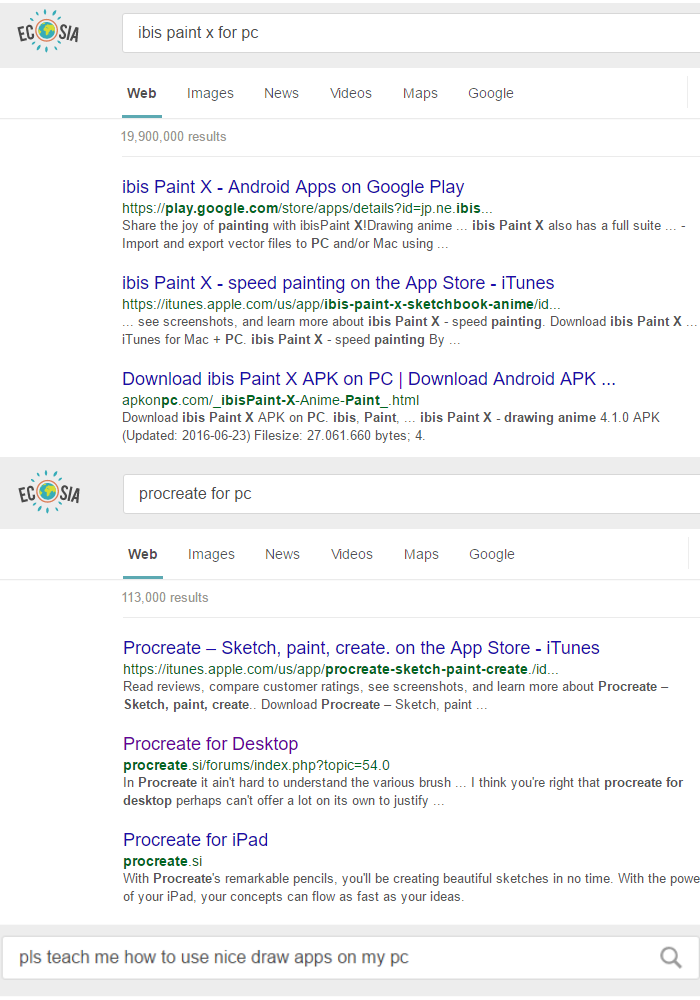Click the Ecosia logo beside the procreate search

click(x=48, y=493)
